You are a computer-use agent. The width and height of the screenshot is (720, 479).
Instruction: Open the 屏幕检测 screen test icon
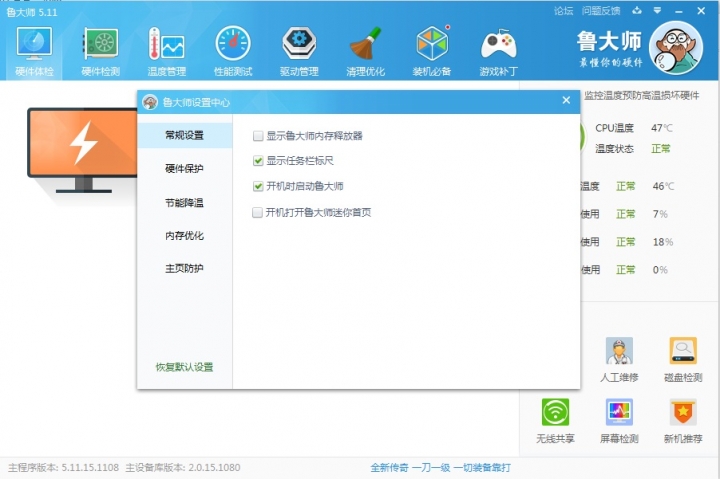(619, 412)
